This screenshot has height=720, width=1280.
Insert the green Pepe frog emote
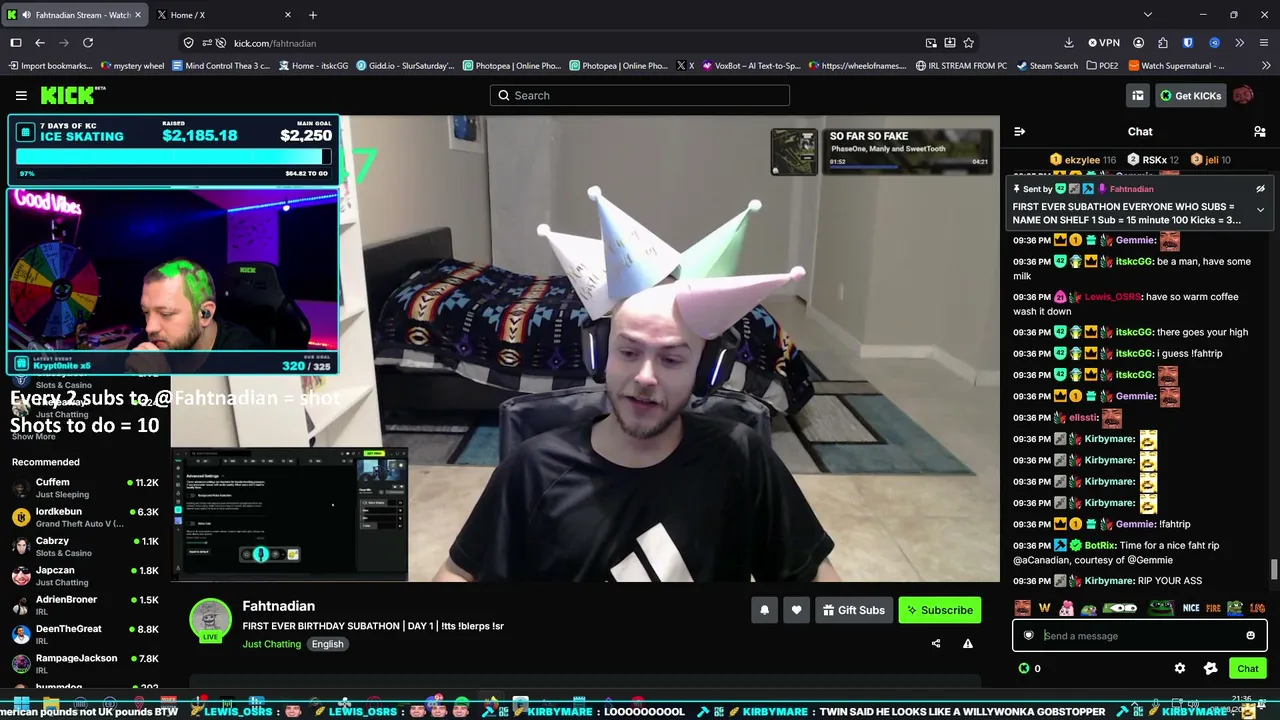1160,607
